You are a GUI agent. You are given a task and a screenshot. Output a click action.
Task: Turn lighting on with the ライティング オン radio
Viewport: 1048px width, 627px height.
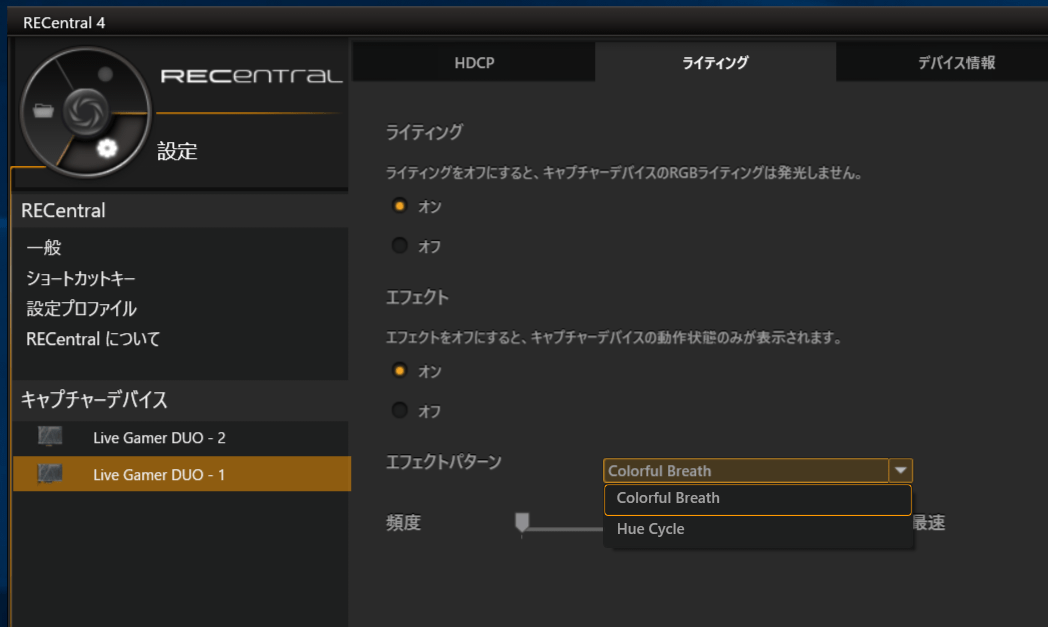point(400,206)
